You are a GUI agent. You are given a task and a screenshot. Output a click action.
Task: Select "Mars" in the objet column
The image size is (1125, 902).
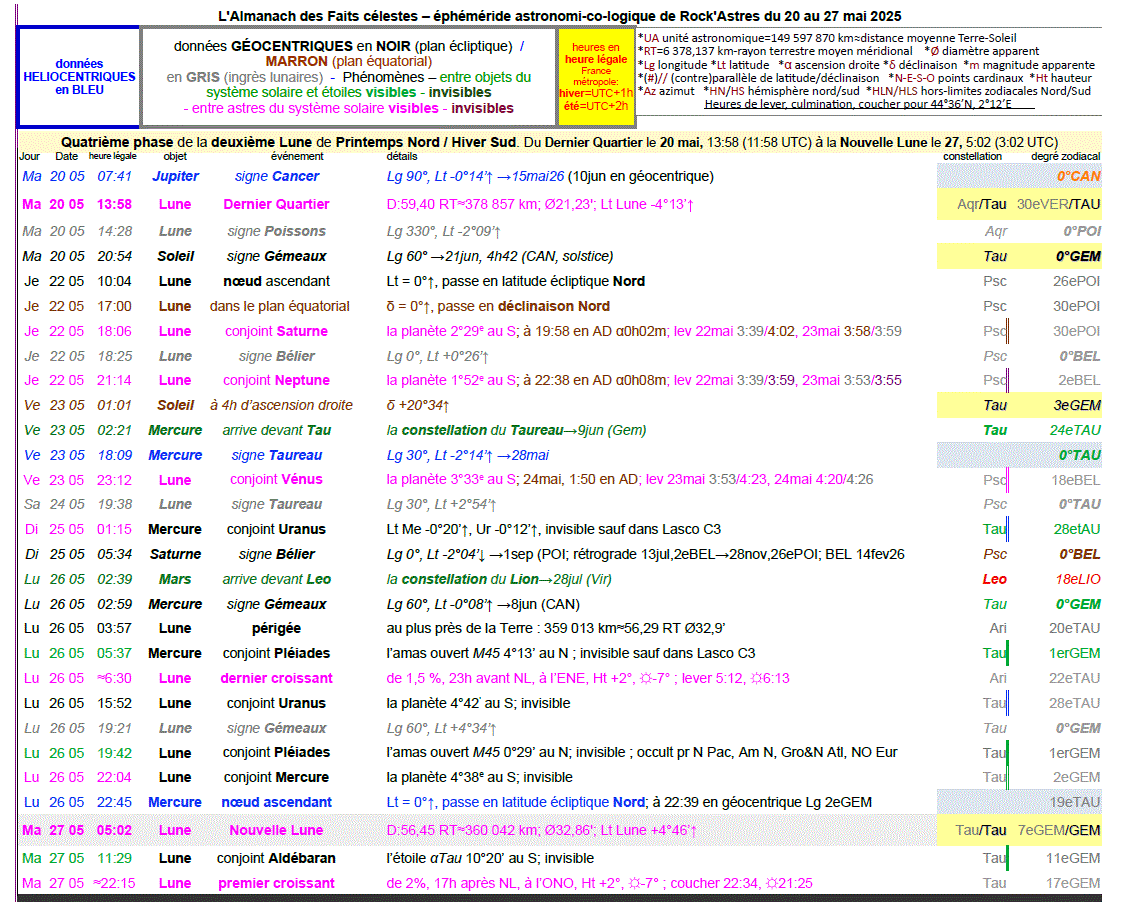[175, 579]
